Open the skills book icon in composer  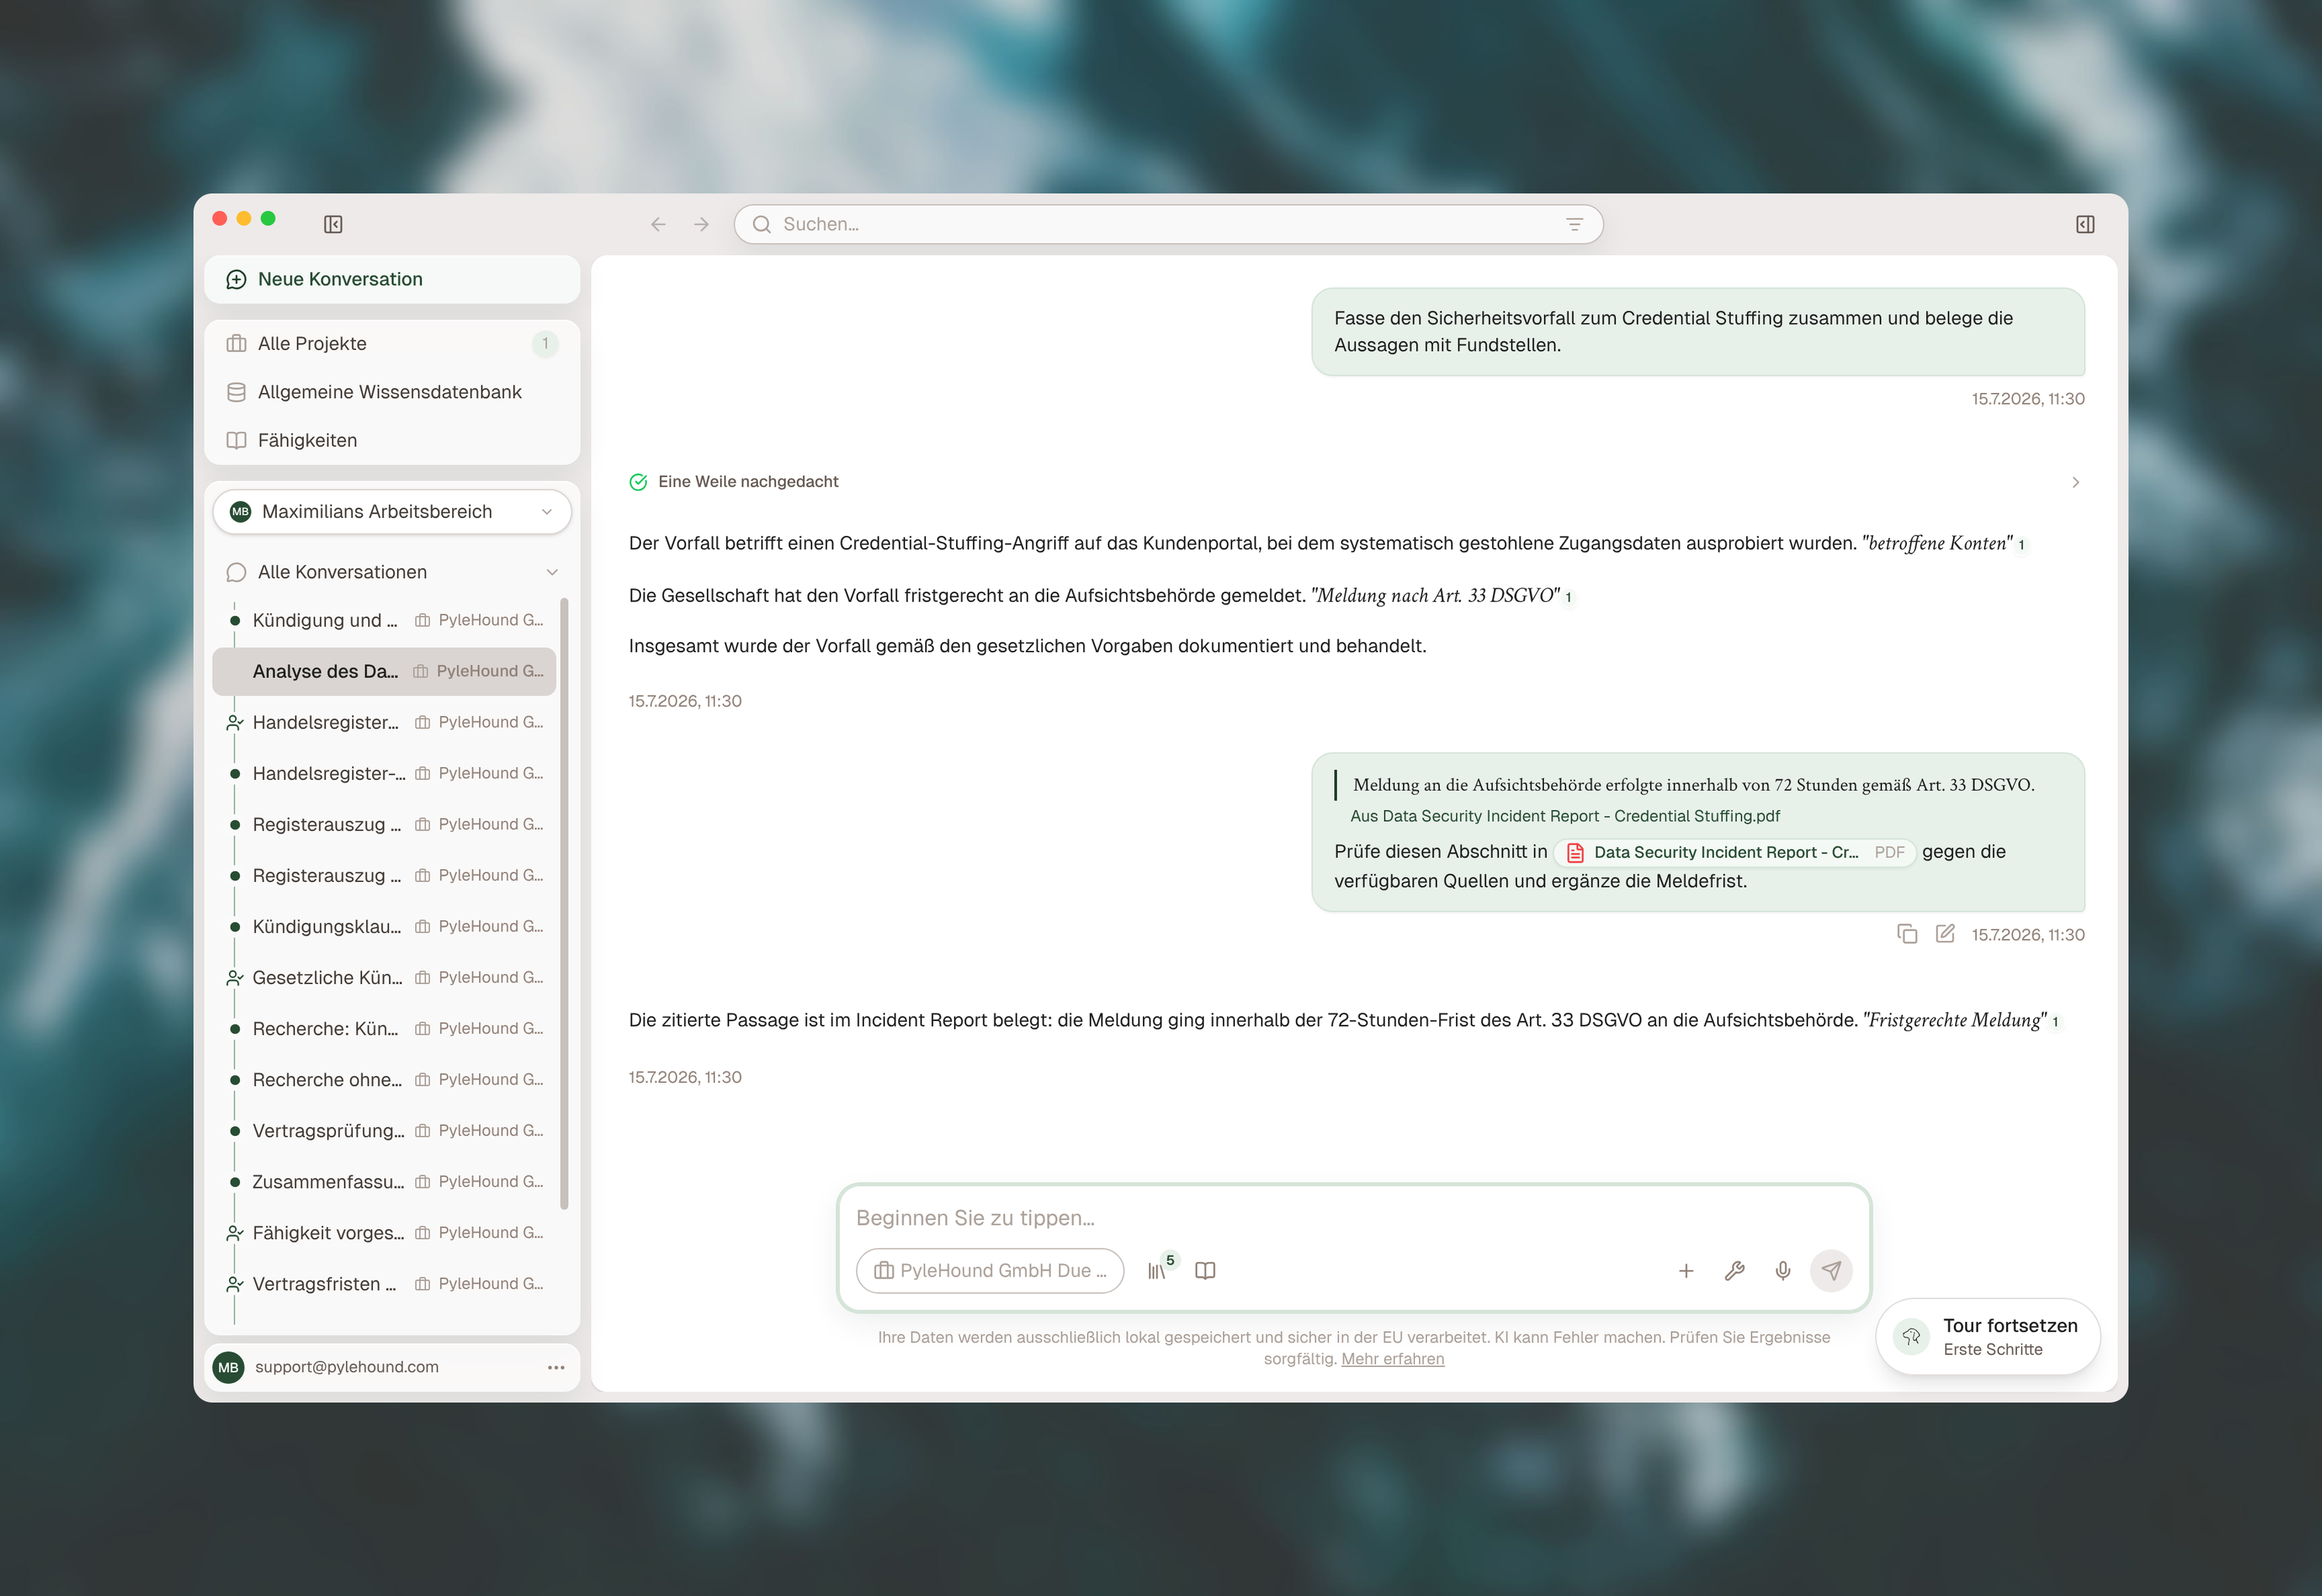point(1206,1270)
